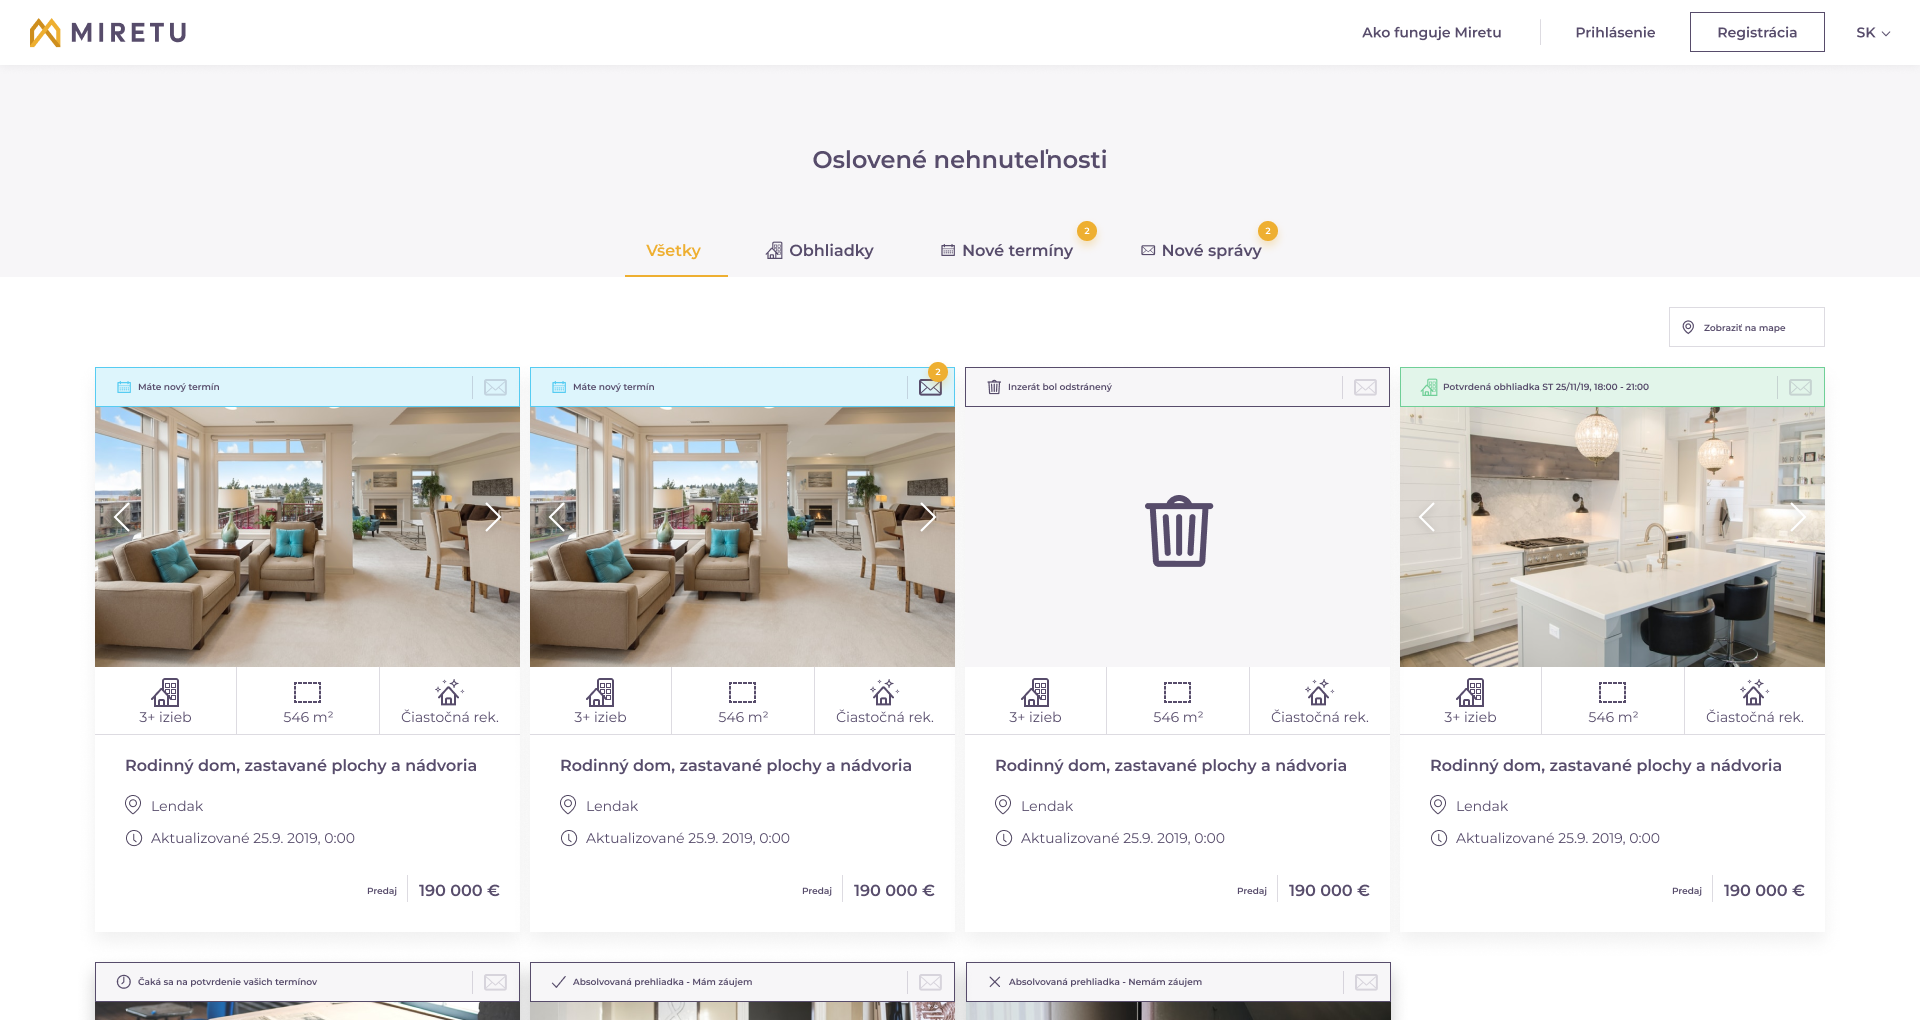Show next photo on kitchen card
Image resolution: width=1920 pixels, height=1020 pixels.
coord(1798,517)
